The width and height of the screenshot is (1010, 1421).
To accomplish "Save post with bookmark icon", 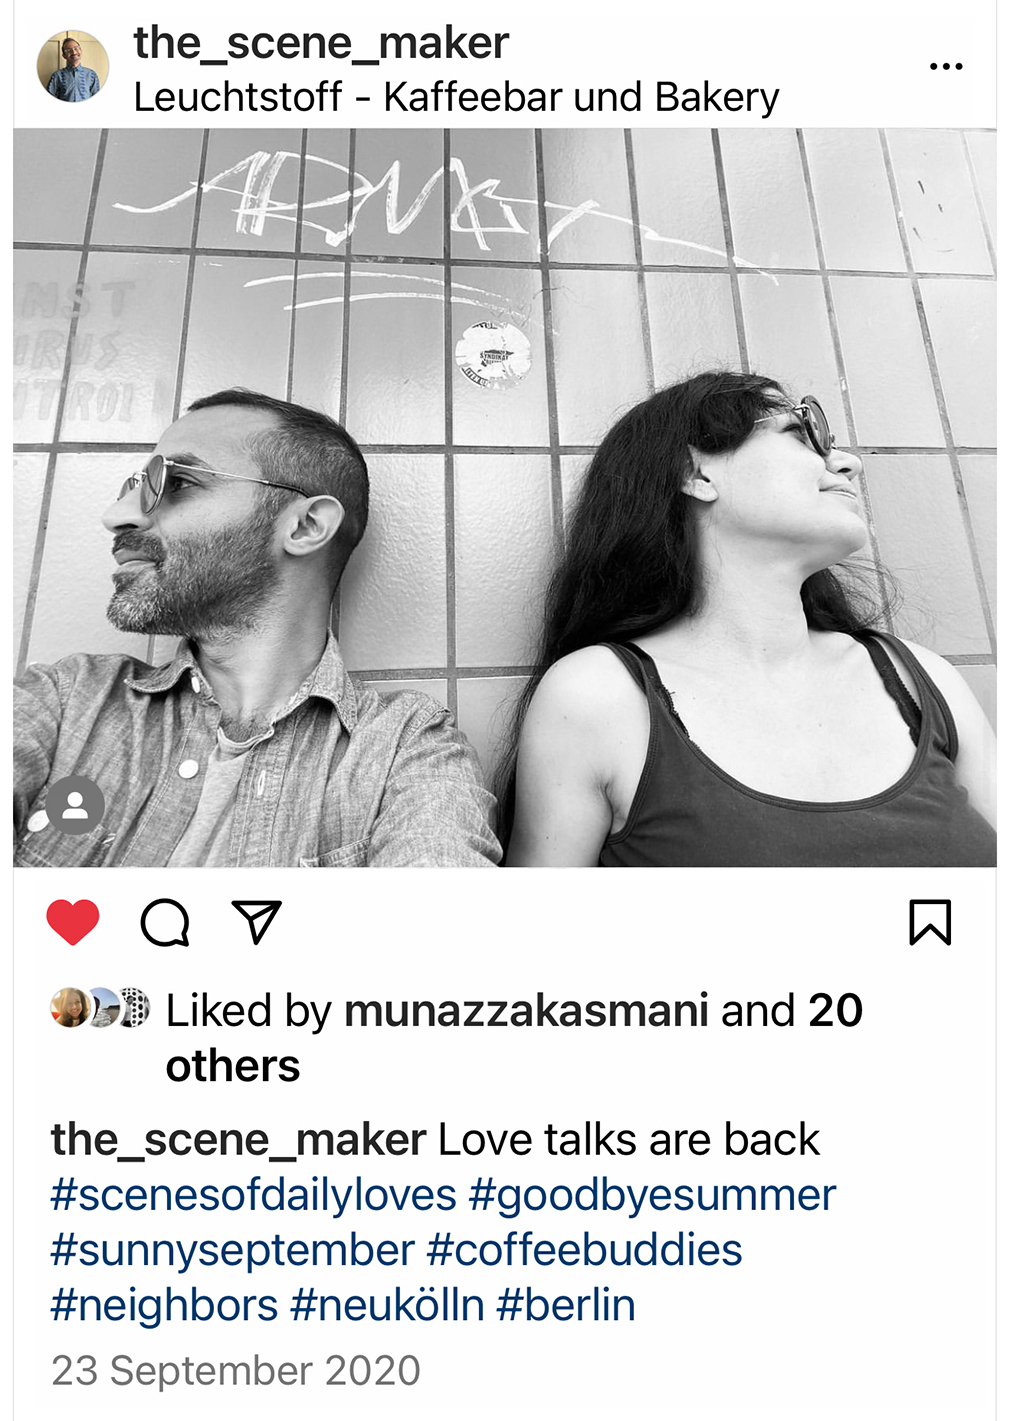I will coord(930,922).
